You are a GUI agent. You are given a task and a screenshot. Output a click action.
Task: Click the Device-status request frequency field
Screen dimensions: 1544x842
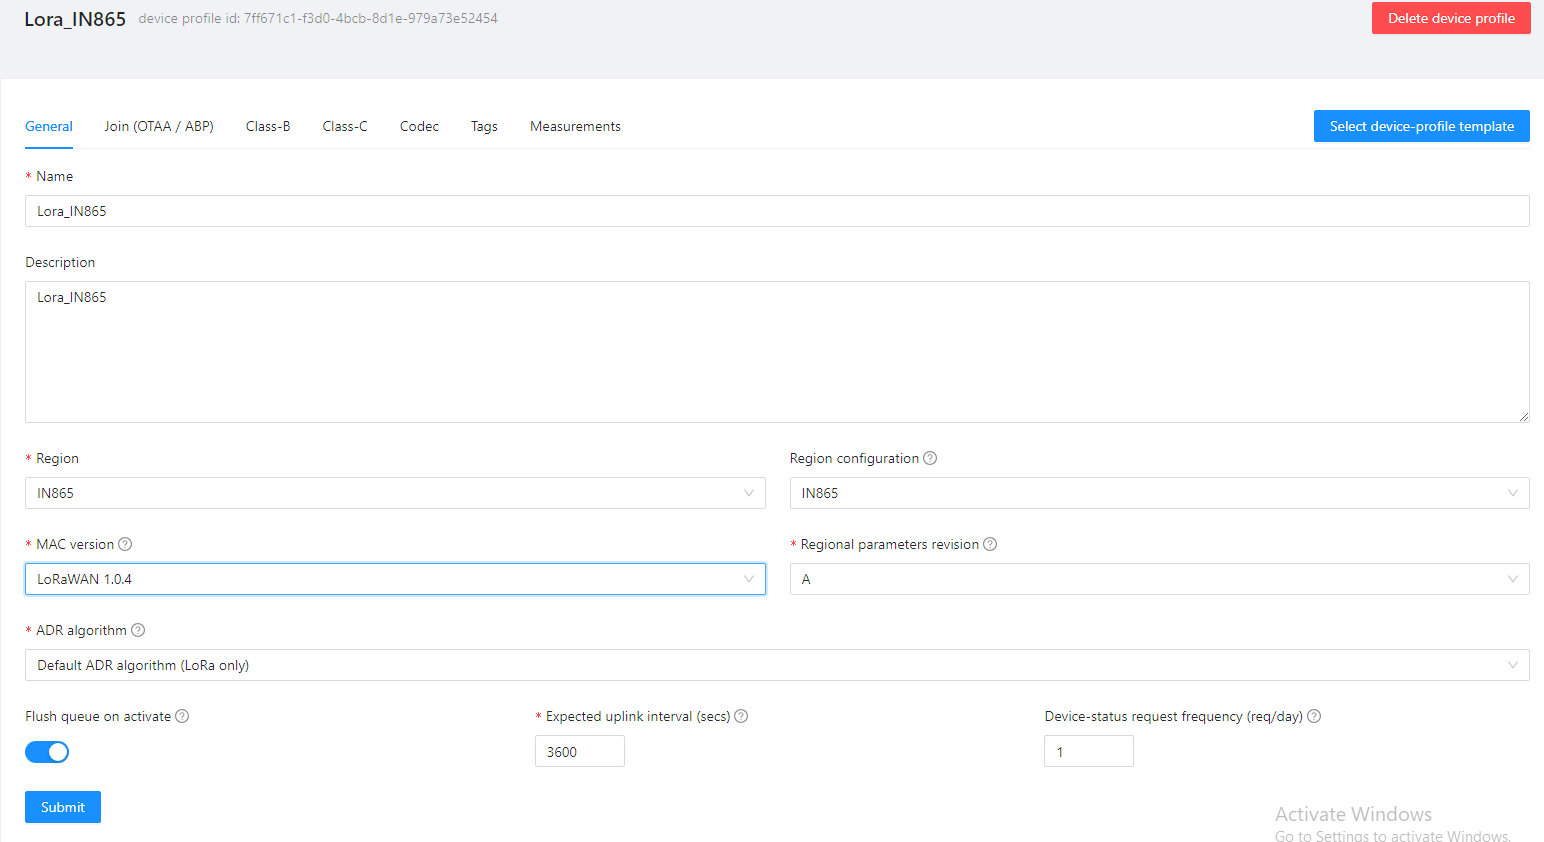tap(1089, 751)
